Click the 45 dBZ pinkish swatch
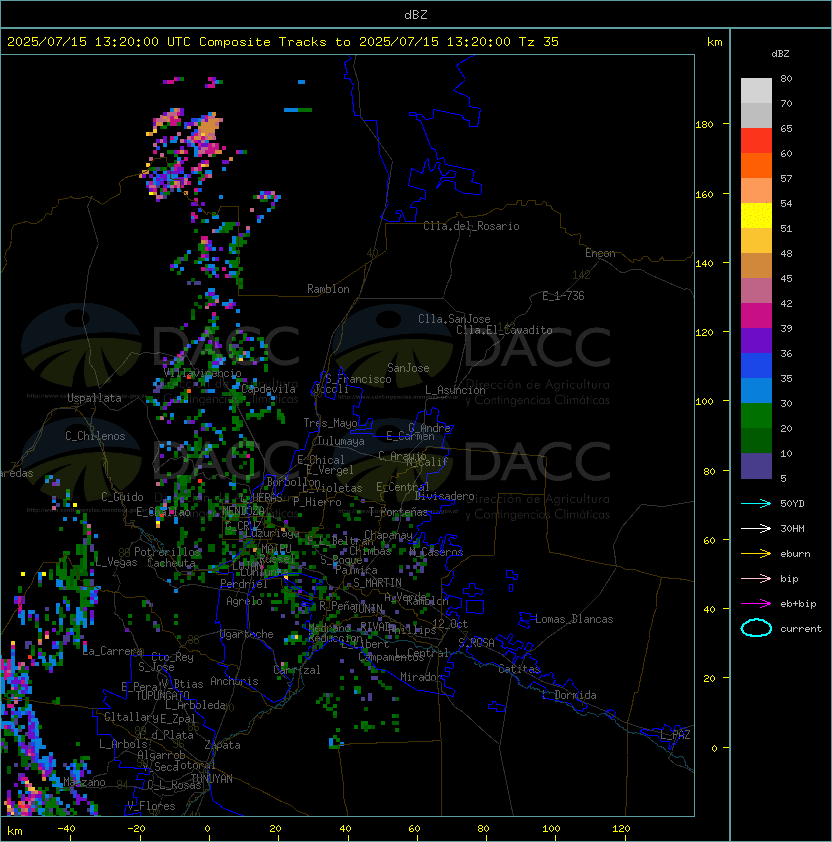Image resolution: width=832 pixels, height=842 pixels. pyautogui.click(x=756, y=291)
